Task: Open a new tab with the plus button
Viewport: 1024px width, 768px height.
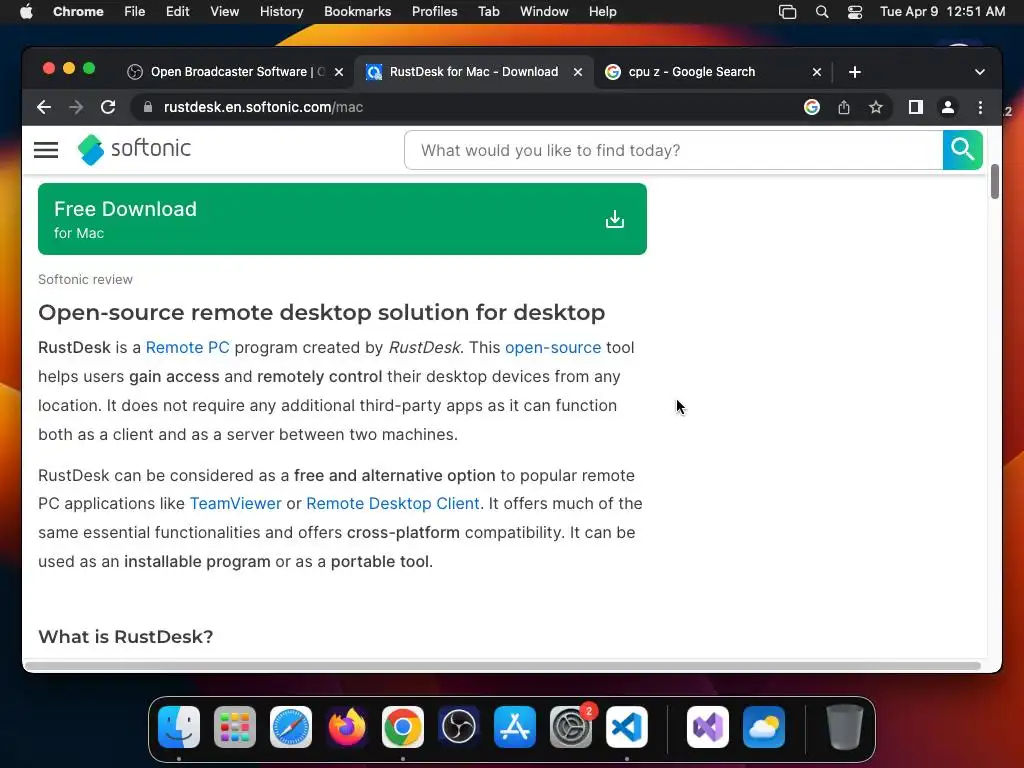Action: 855,72
